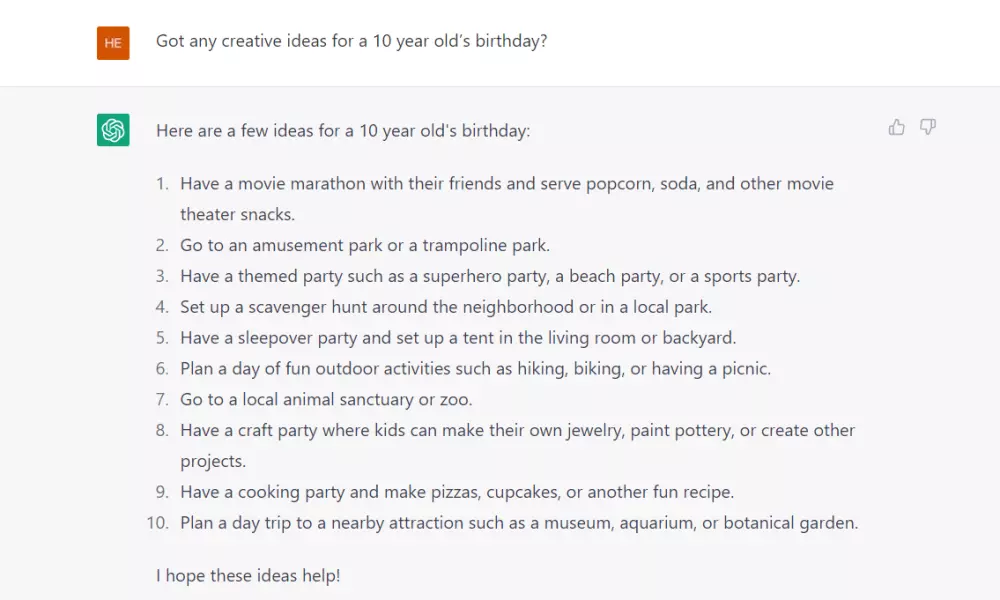Click the outdoor activities hiking biking line
1000x600 pixels.
click(x=475, y=369)
